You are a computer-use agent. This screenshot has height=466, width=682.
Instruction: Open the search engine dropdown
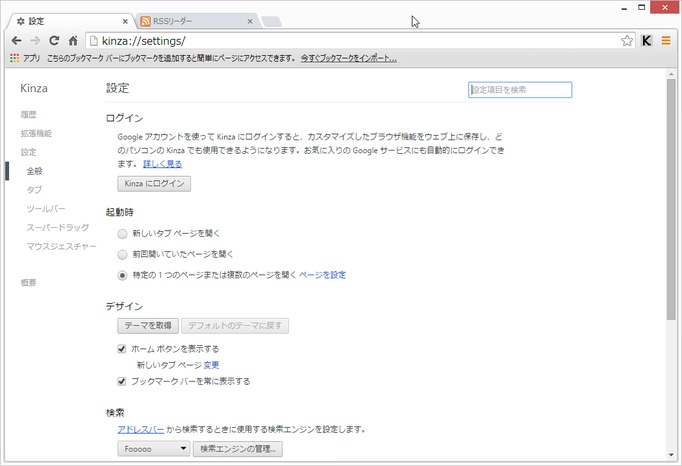pos(154,449)
